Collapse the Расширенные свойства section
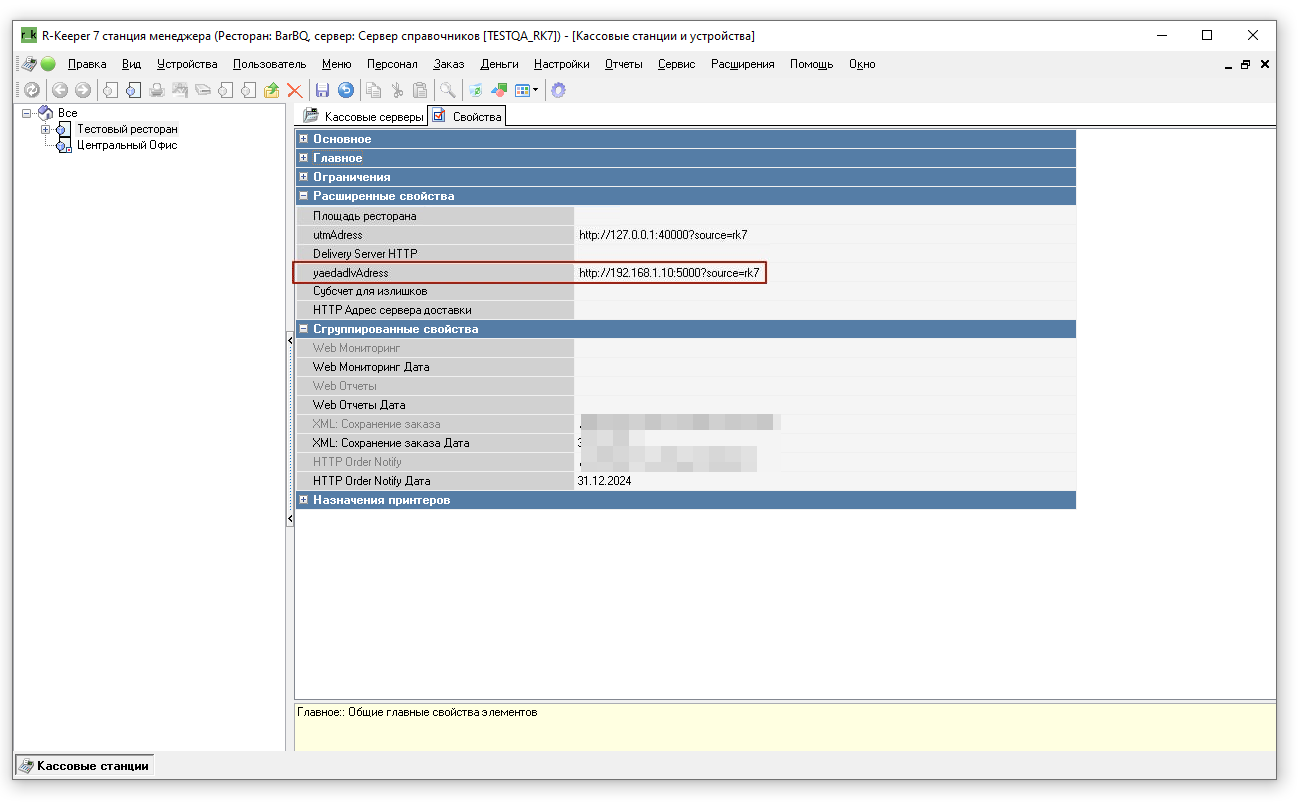This screenshot has height=808, width=1300. click(x=304, y=196)
